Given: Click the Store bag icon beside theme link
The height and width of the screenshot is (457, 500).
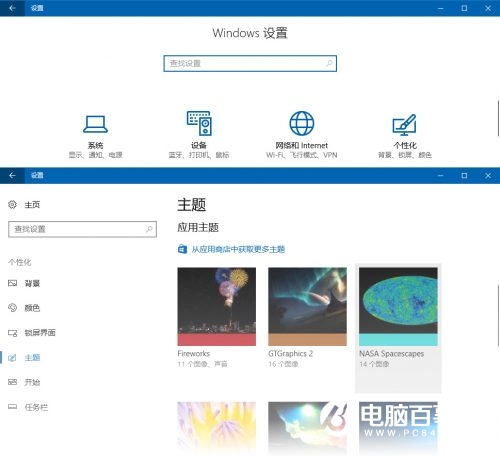Looking at the screenshot, I should pos(182,249).
